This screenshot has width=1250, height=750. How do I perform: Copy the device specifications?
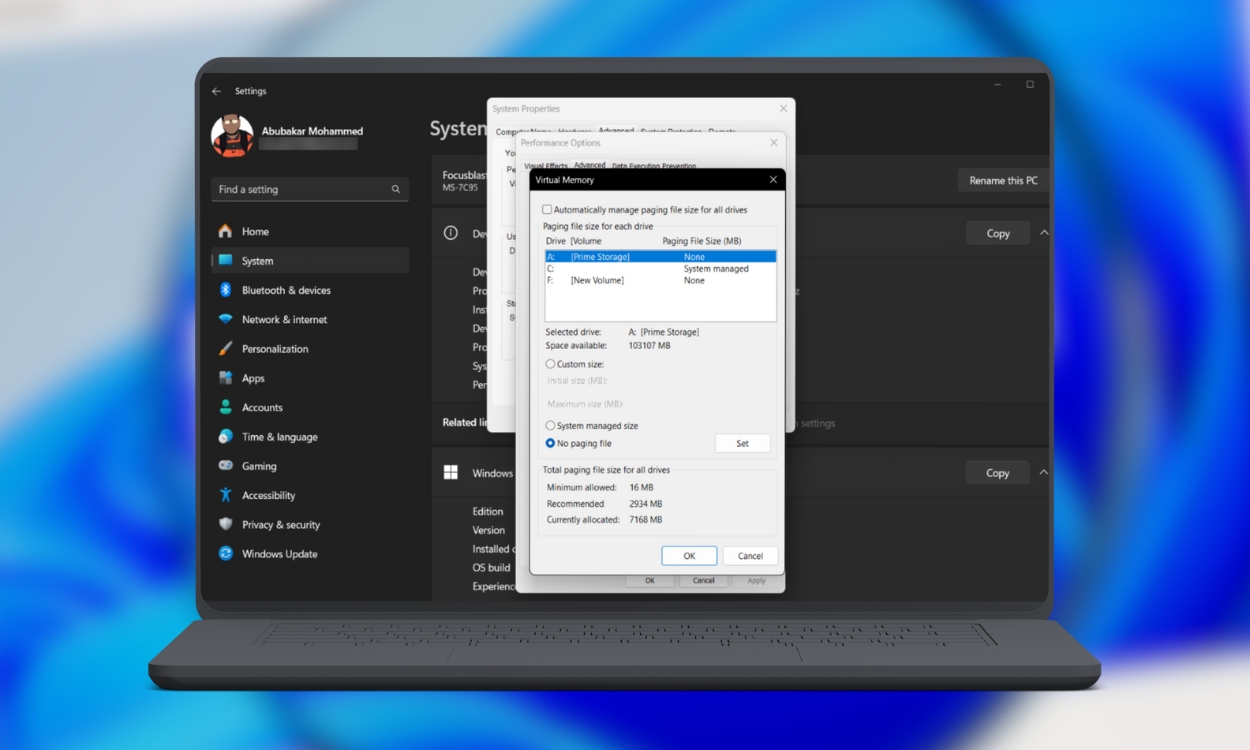[x=998, y=233]
